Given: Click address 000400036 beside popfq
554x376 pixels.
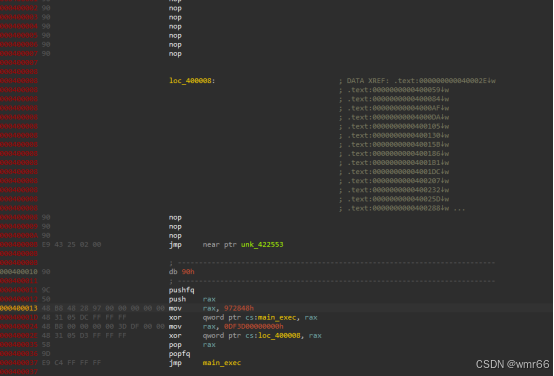Looking at the screenshot, I should pyautogui.click(x=19, y=354).
